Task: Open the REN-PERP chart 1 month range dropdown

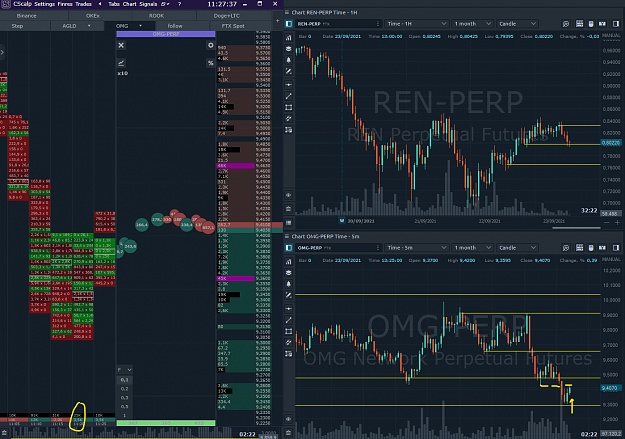Action: (x=473, y=24)
